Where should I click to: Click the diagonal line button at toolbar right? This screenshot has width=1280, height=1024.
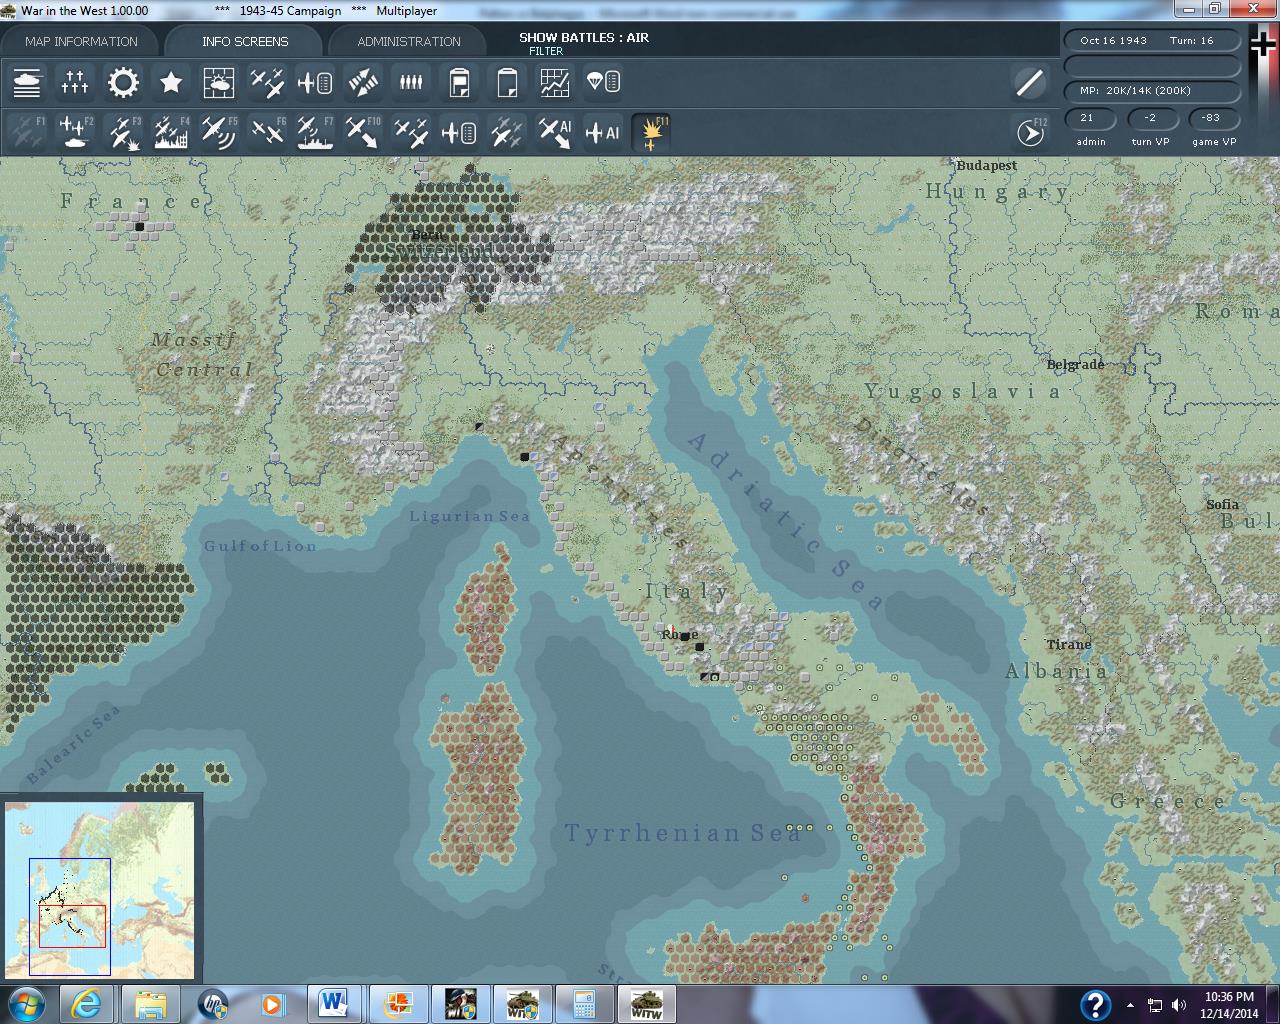[x=1030, y=82]
